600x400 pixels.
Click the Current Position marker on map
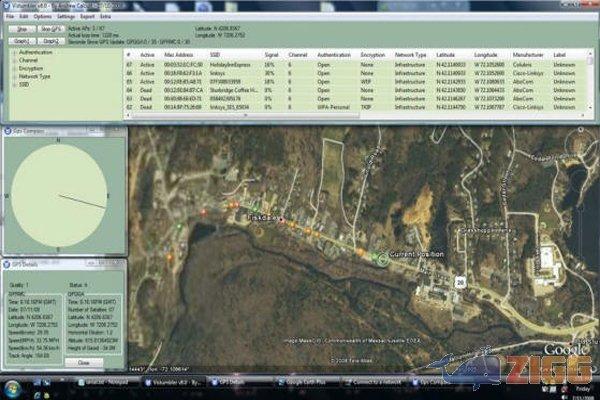(380, 257)
